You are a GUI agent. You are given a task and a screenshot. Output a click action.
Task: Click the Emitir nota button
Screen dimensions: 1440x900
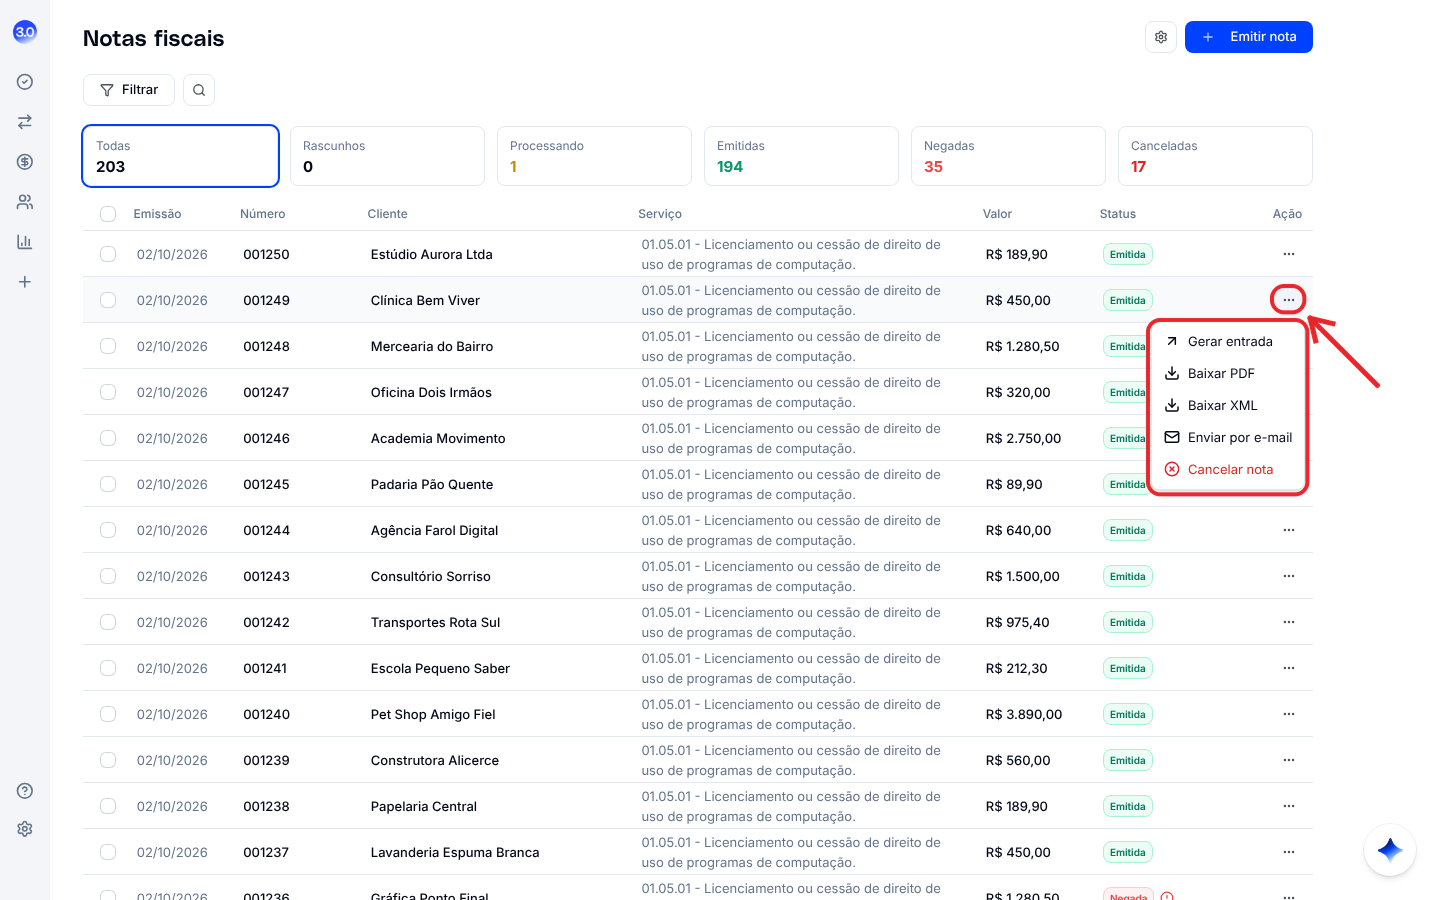1249,37
